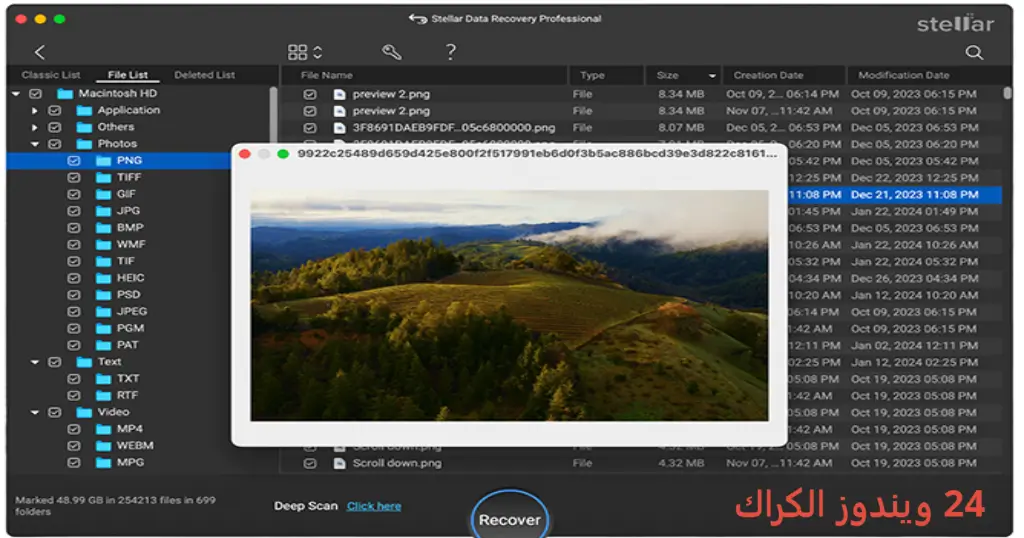Go back with the left arrow icon
Viewport: 1024px width, 538px height.
tap(40, 52)
